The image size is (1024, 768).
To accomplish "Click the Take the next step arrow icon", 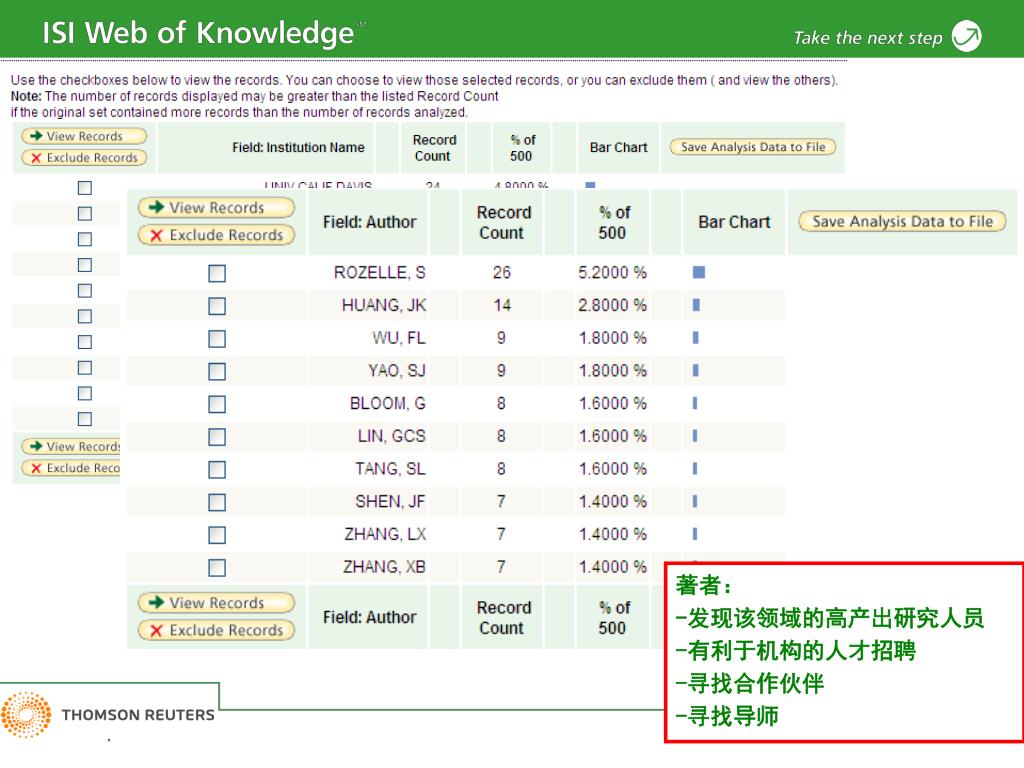I will coord(967,36).
